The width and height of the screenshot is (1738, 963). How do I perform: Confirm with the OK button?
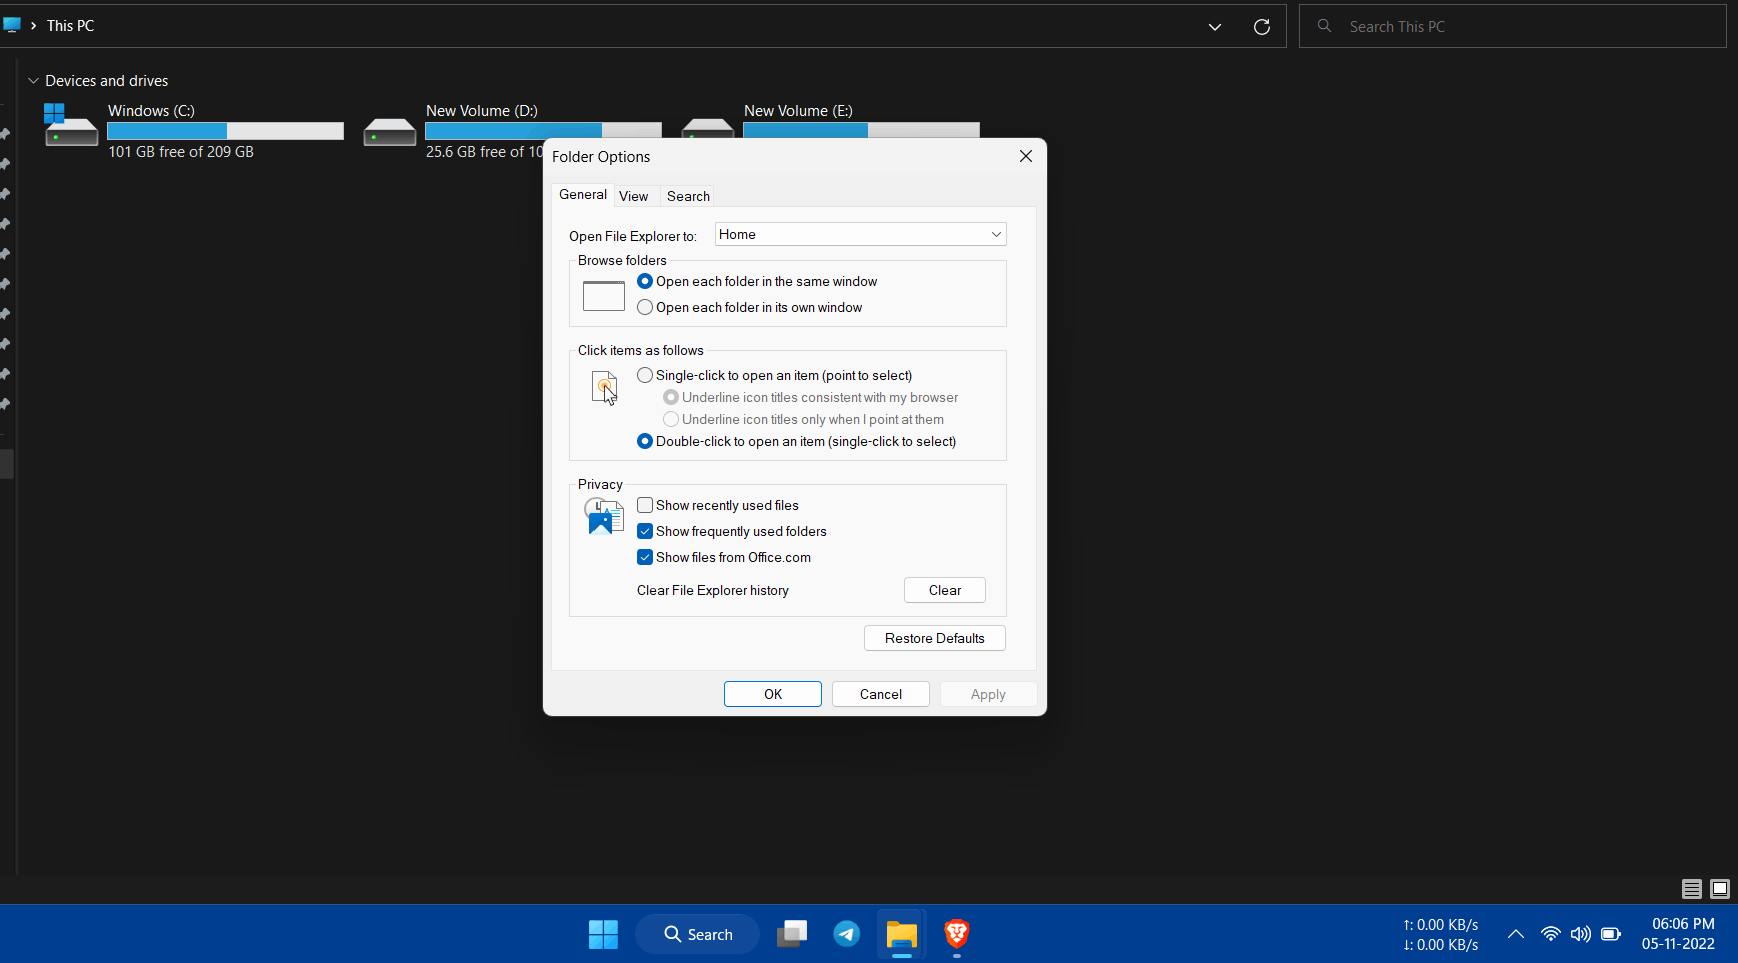[x=773, y=694]
